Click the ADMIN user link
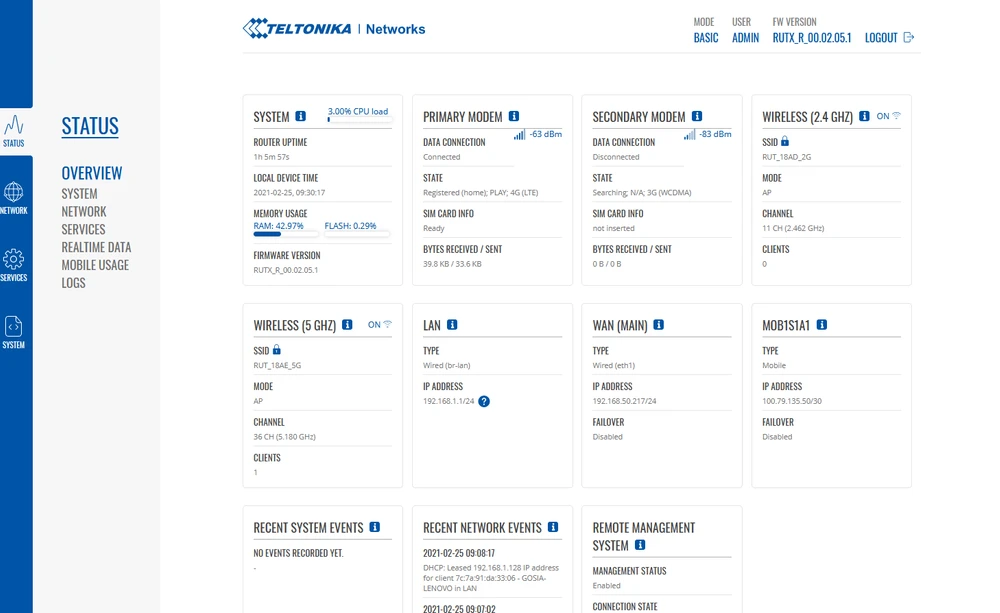This screenshot has height=613, width=1000. coord(745,38)
